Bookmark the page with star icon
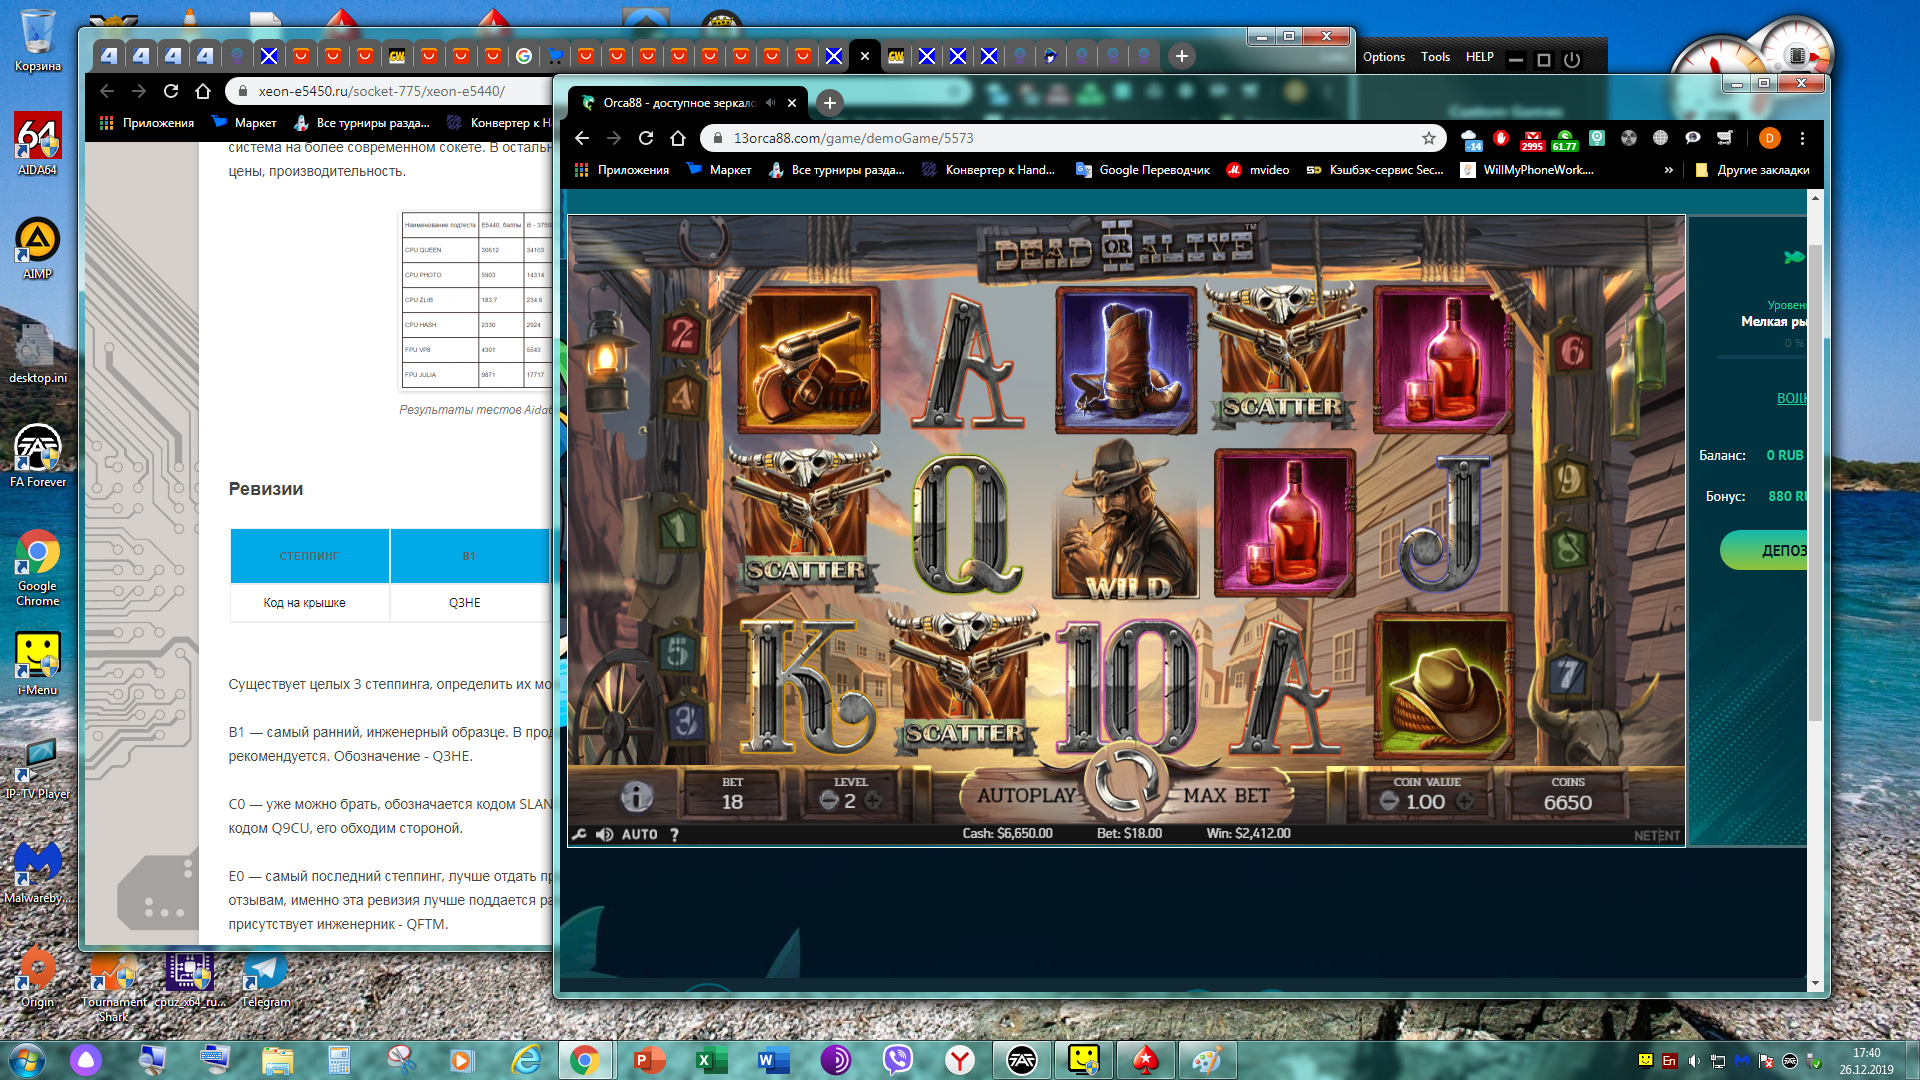1920x1080 pixels. pos(1429,138)
